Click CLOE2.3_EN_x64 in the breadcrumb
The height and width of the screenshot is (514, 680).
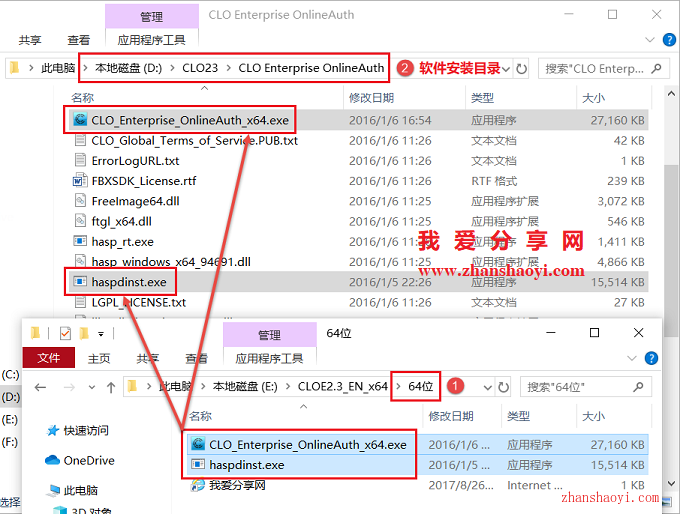coord(343,386)
